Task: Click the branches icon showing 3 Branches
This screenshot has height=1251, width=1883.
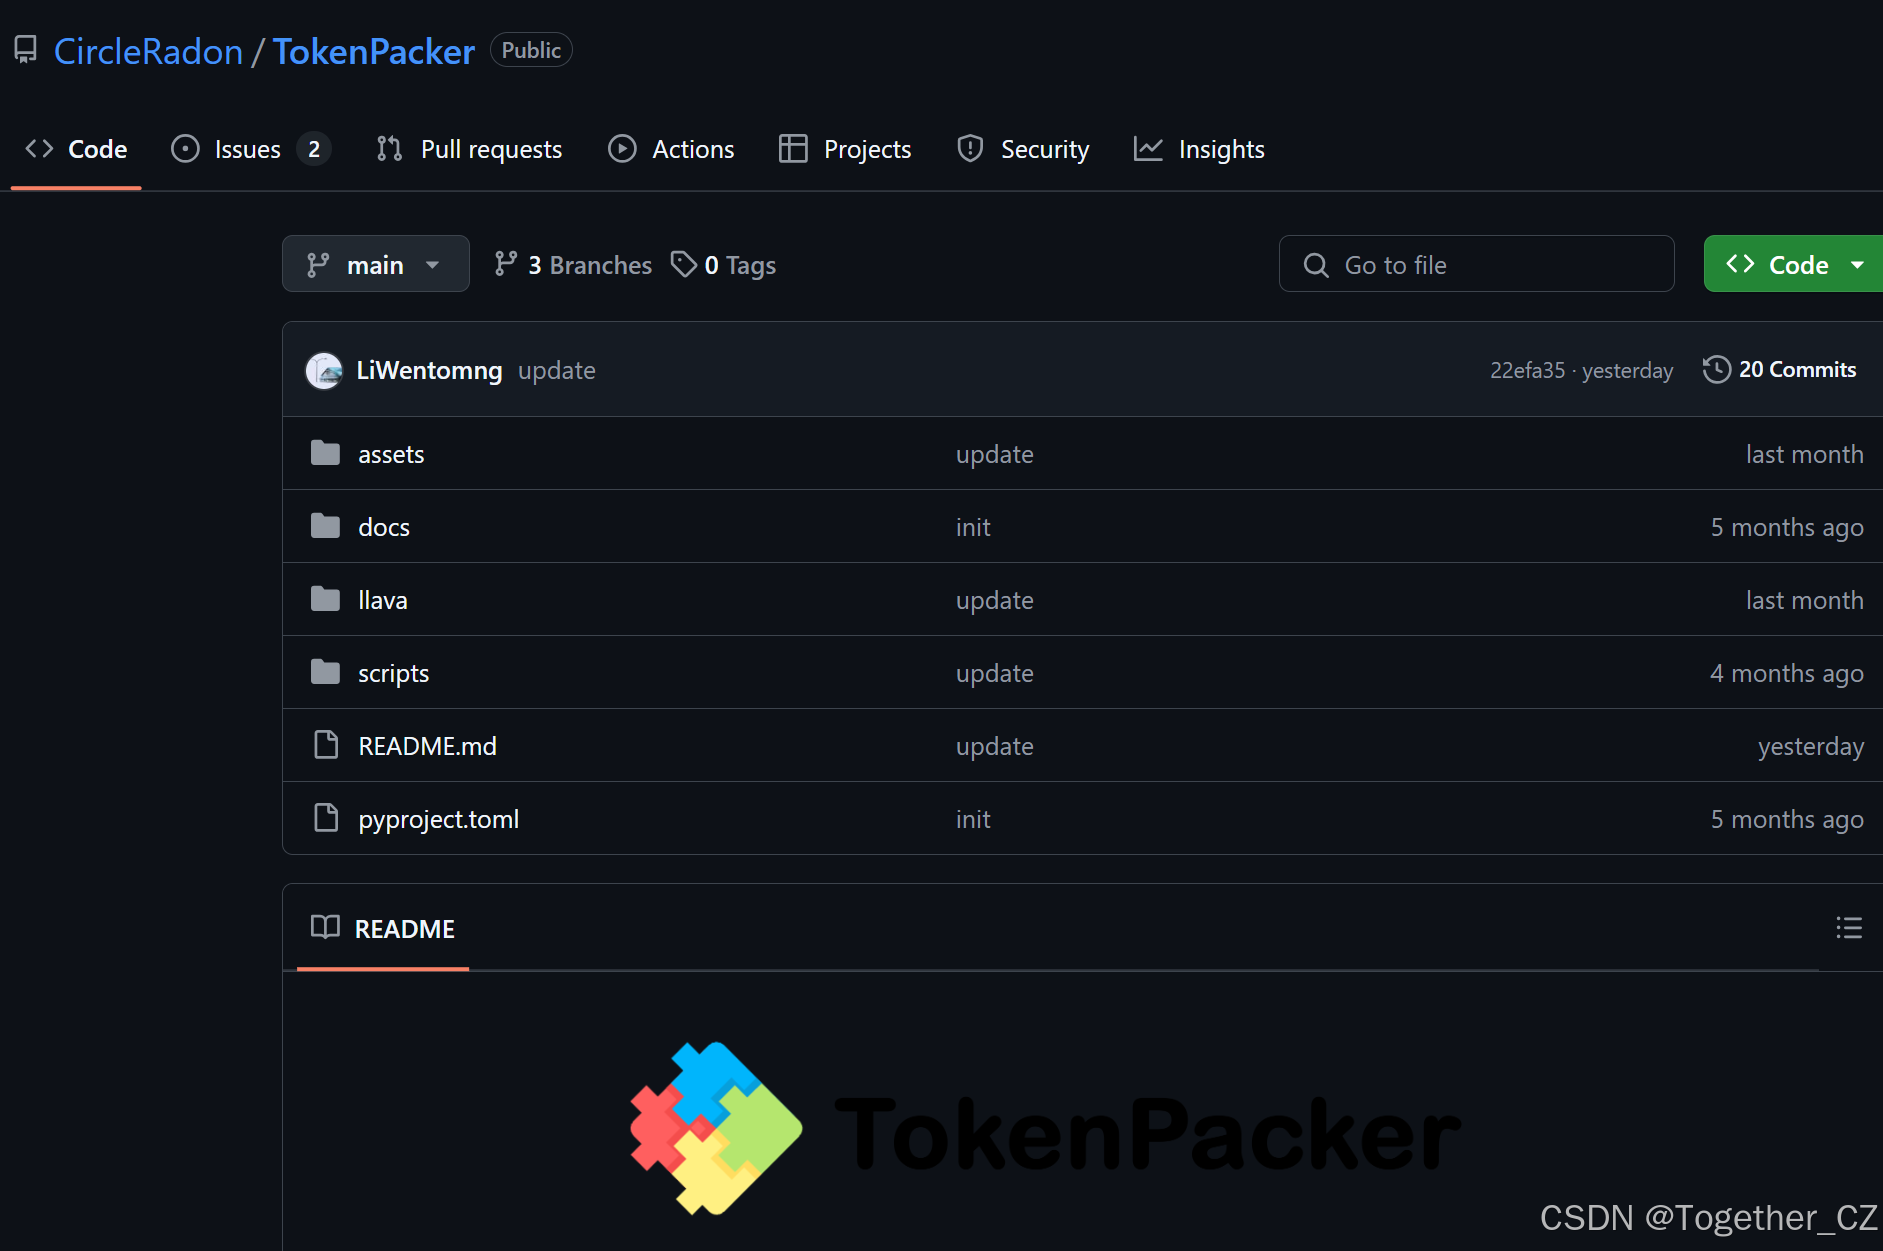Action: (506, 264)
